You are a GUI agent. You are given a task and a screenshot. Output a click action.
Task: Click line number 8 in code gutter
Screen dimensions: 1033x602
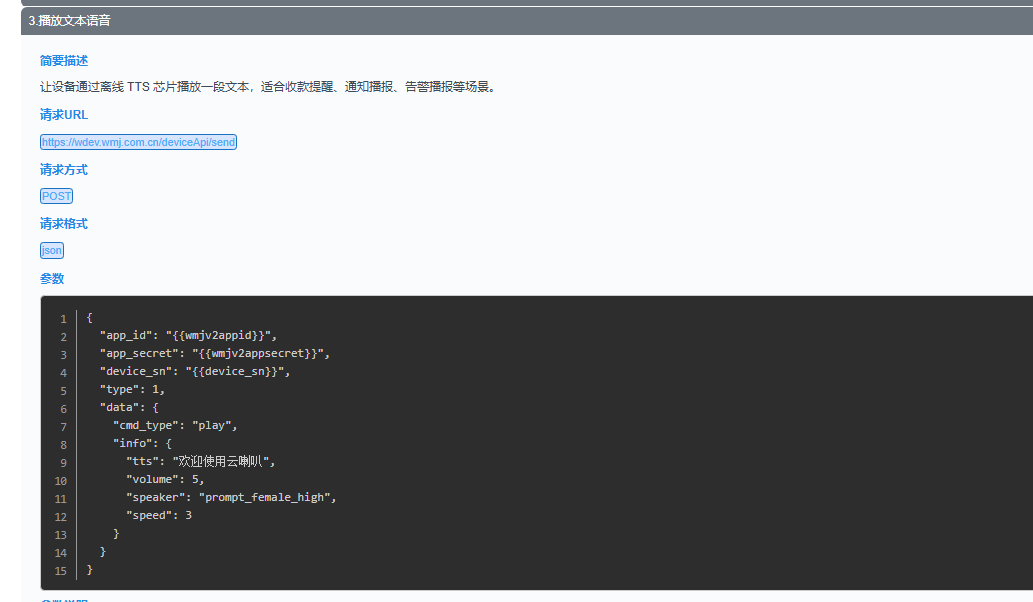pyautogui.click(x=63, y=445)
